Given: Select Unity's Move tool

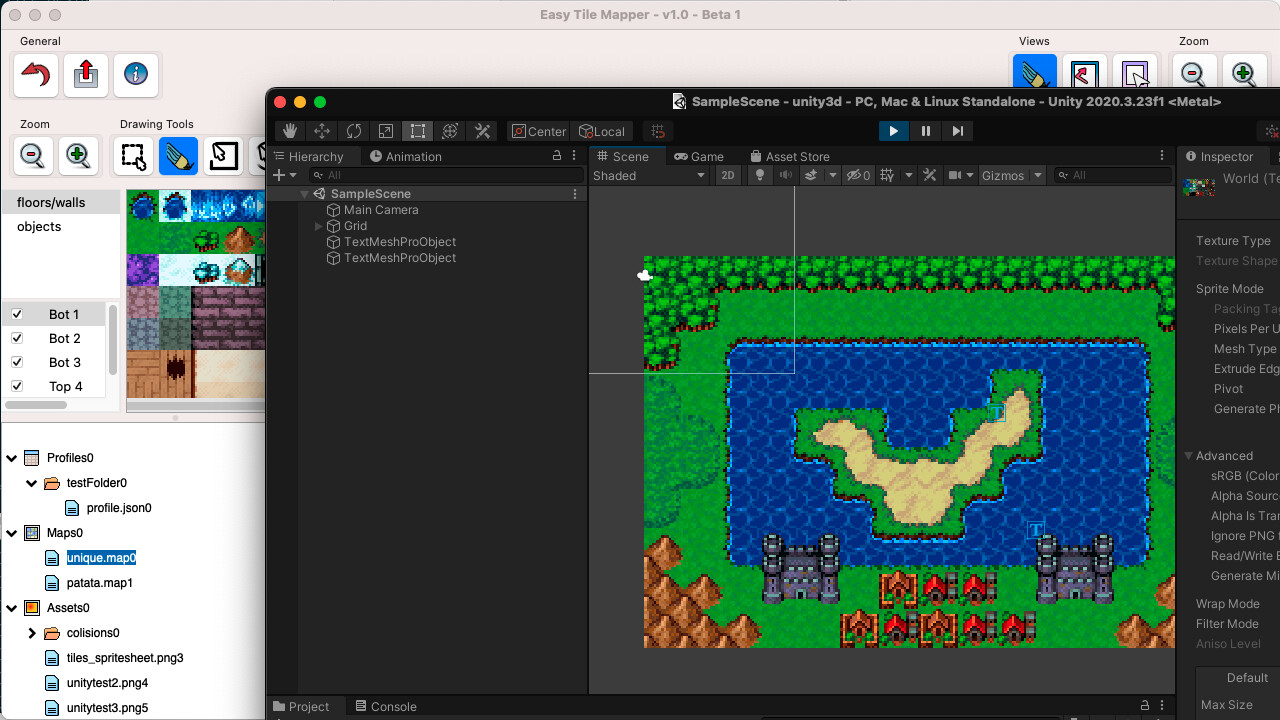Looking at the screenshot, I should pyautogui.click(x=321, y=131).
